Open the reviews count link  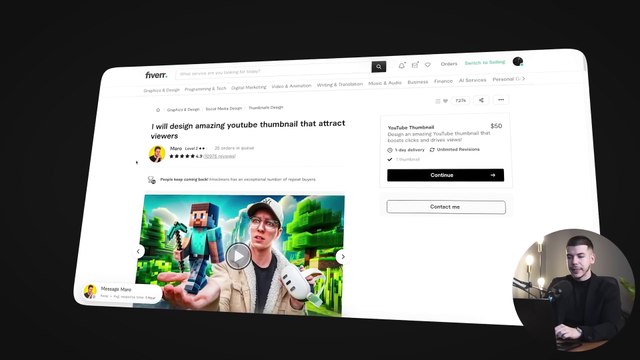pyautogui.click(x=220, y=156)
